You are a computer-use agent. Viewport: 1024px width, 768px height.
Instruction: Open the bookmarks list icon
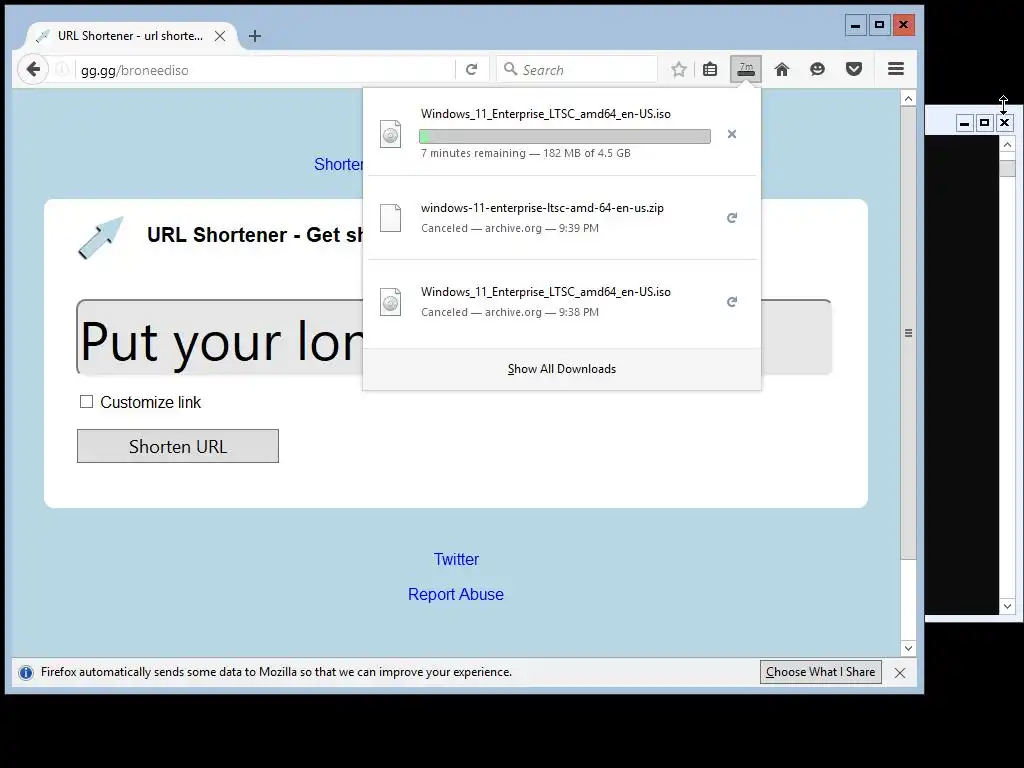(x=710, y=69)
